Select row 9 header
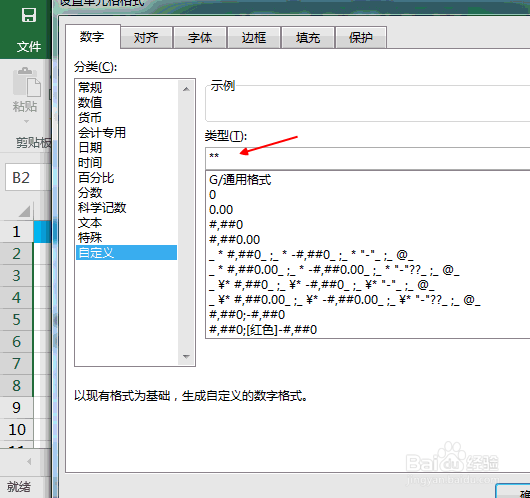Screen dimensions: 530x498 [x=16, y=407]
